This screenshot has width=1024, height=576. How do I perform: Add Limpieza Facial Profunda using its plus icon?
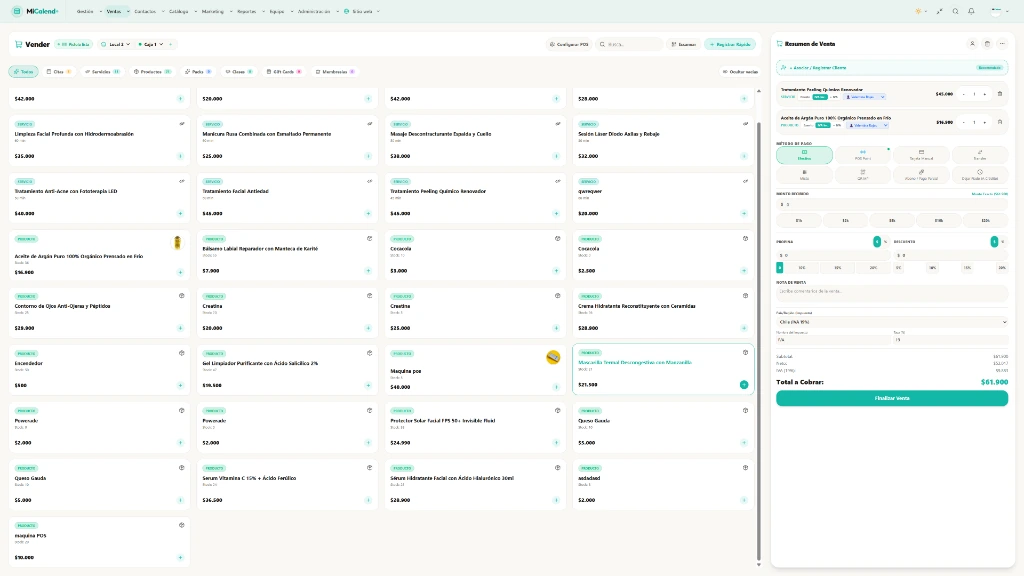click(180, 156)
